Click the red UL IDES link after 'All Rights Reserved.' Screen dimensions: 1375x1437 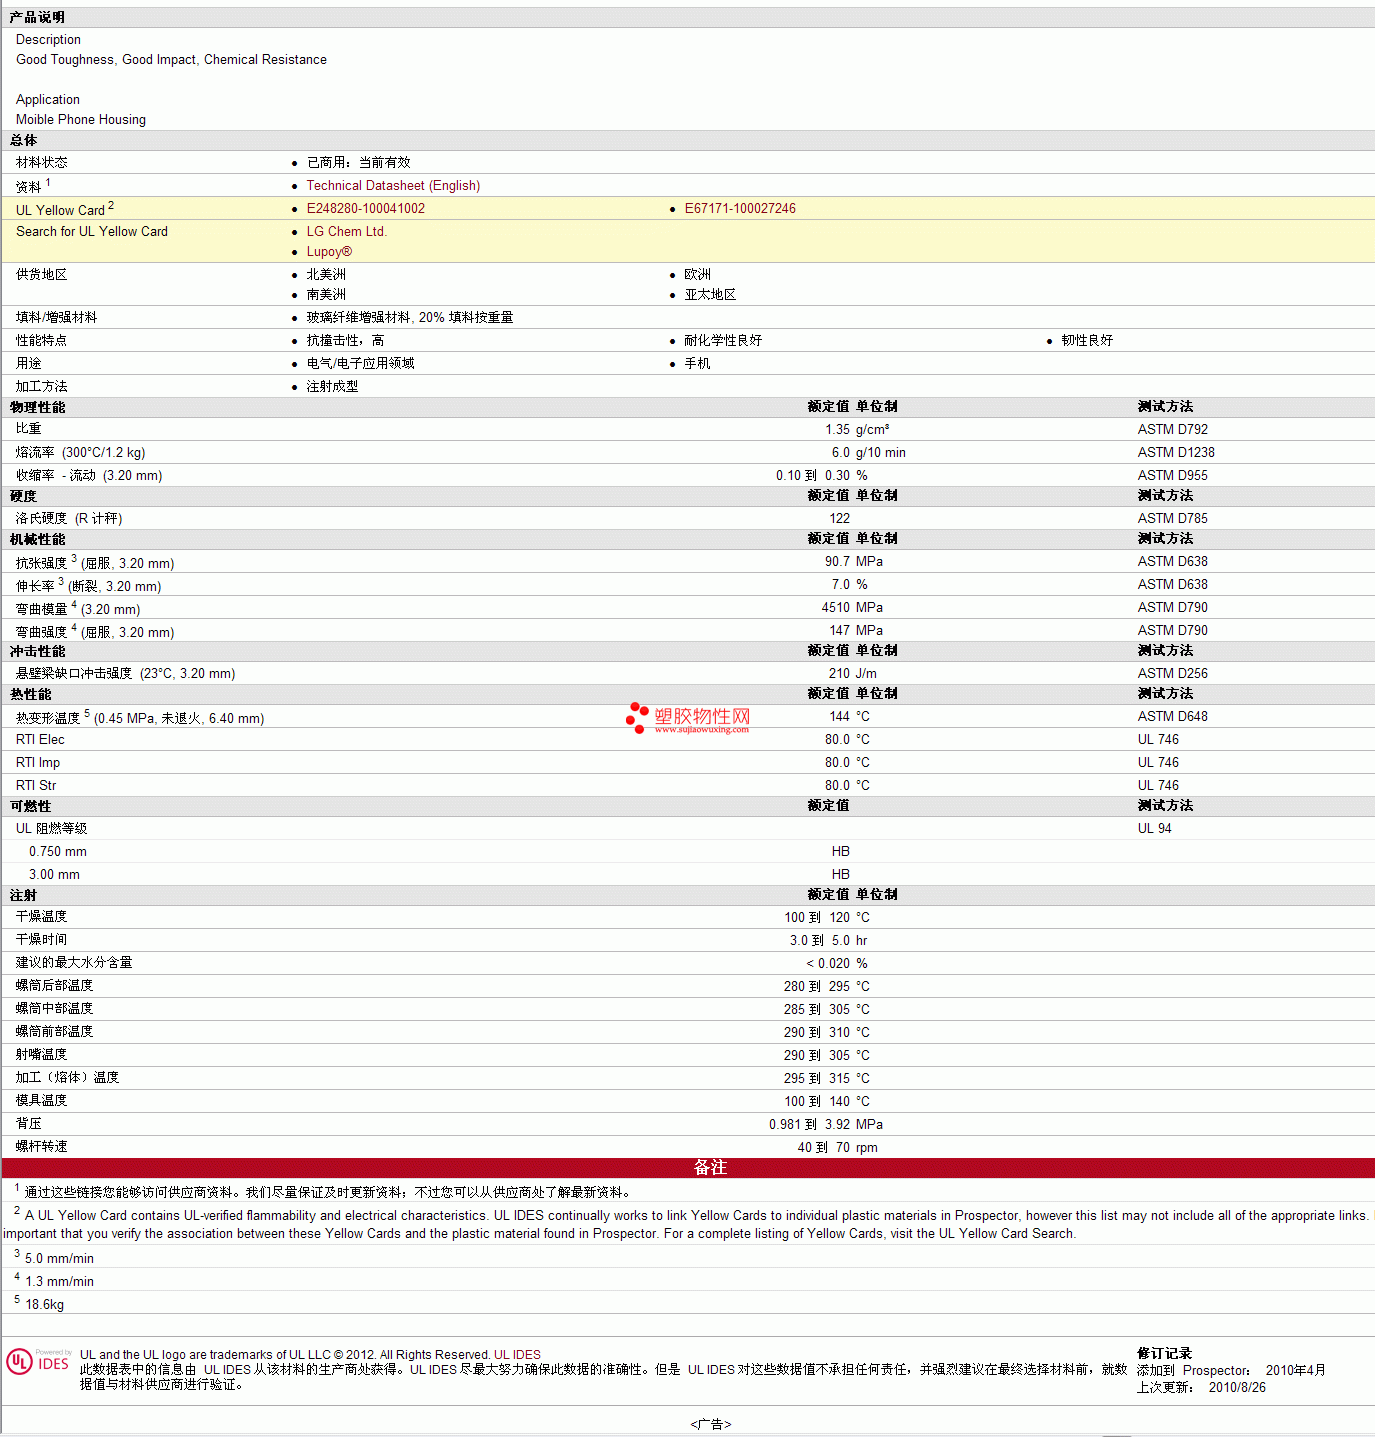pyautogui.click(x=517, y=1355)
